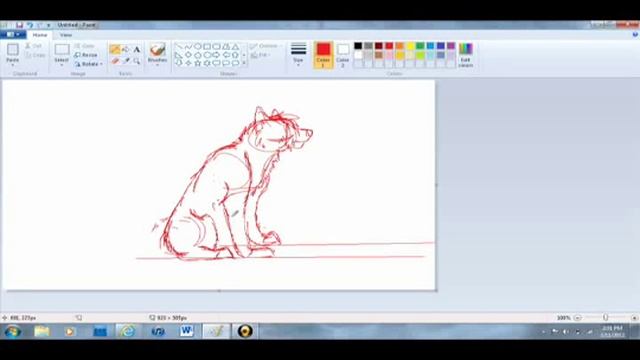Click Resize in Image group
Image resolution: width=640 pixels, height=360 pixels.
86,55
